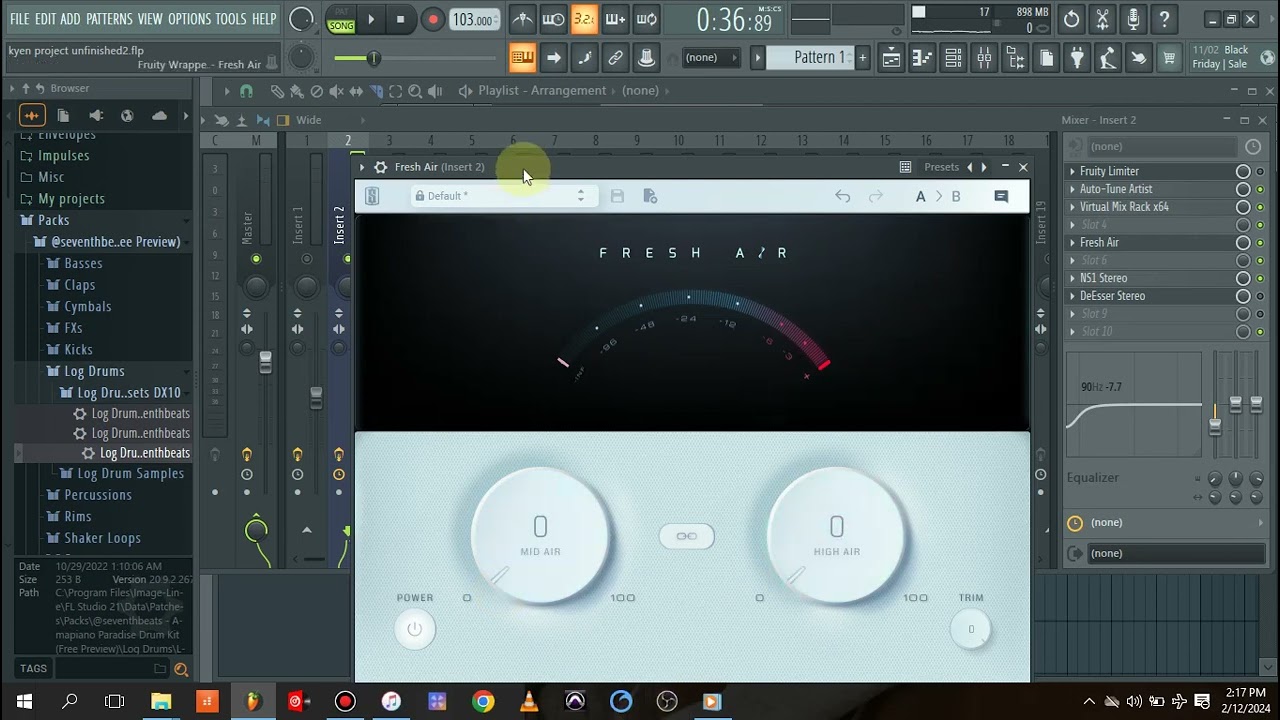Click the Fresh Air undo arrow
Image resolution: width=1280 pixels, height=720 pixels.
843,196
